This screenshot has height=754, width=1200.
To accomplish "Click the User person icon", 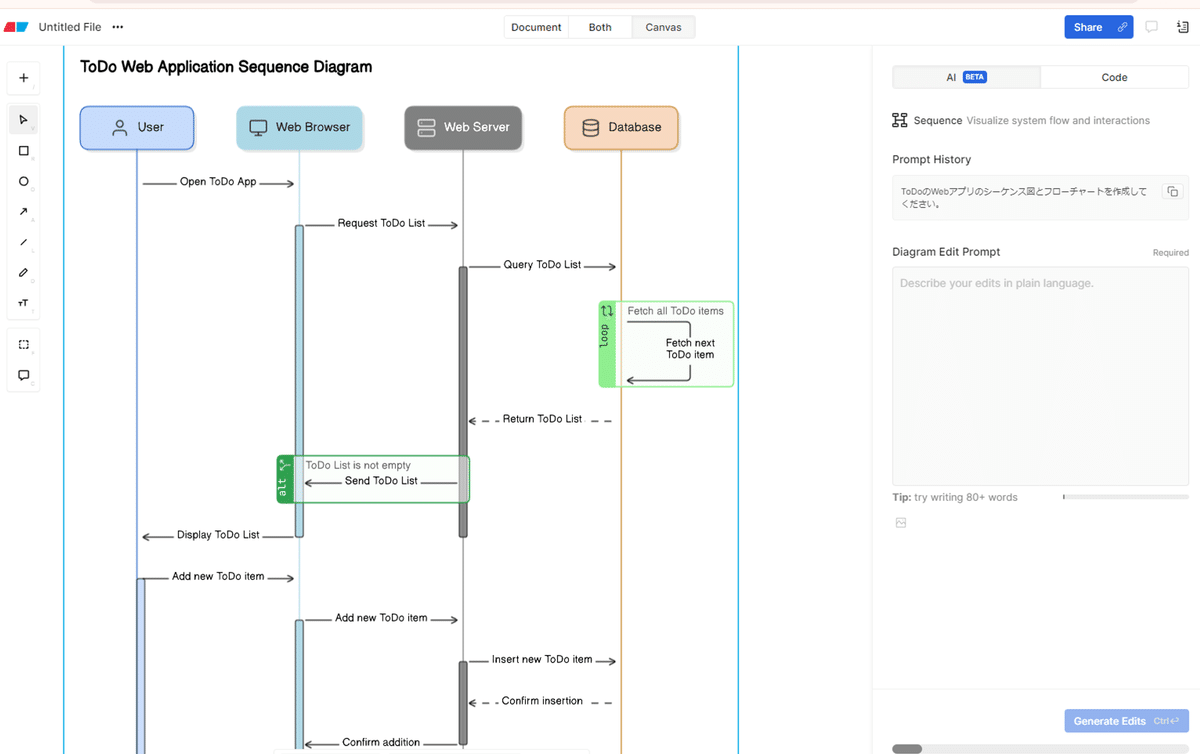I will (119, 127).
